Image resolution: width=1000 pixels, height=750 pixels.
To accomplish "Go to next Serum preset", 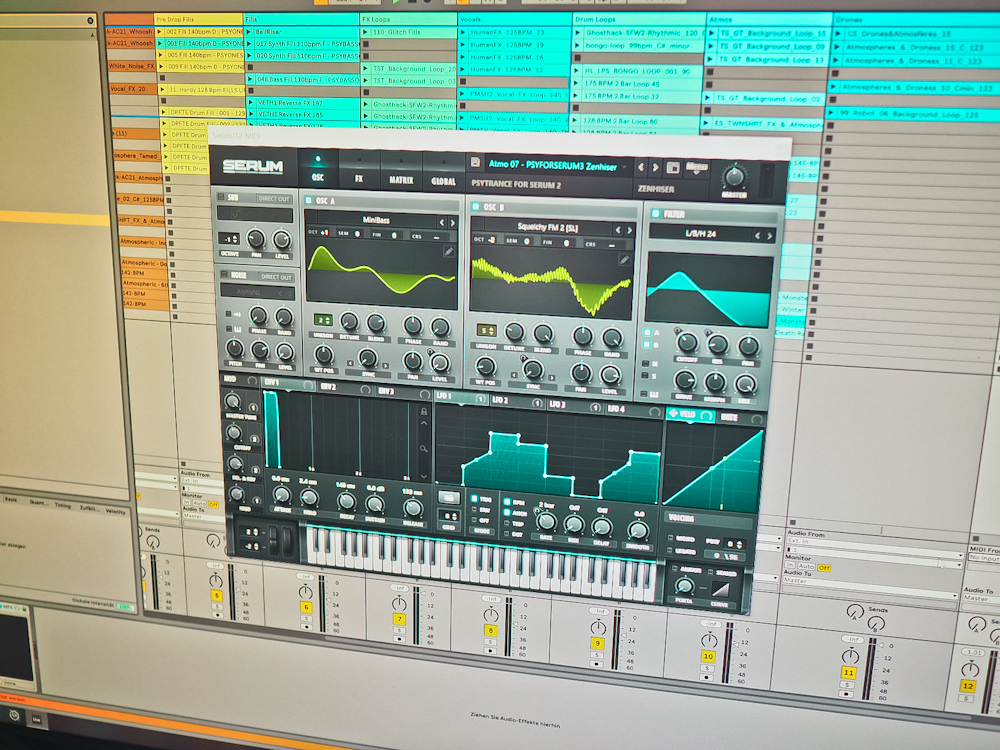I will pyautogui.click(x=655, y=168).
